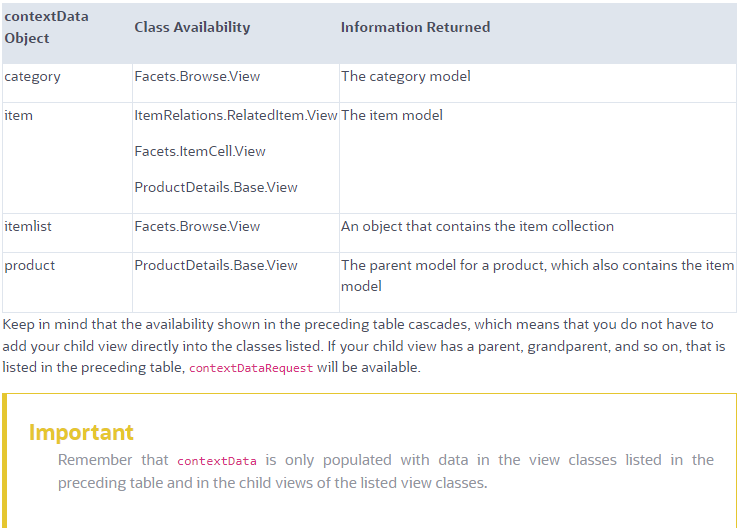The image size is (737, 528).
Task: Click ProductDetails.Base.View in the item row
Action: click(216, 188)
